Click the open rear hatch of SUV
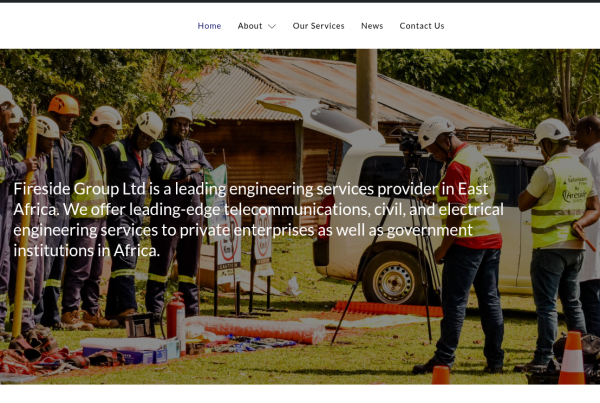This screenshot has width=600, height=403. click(x=320, y=117)
